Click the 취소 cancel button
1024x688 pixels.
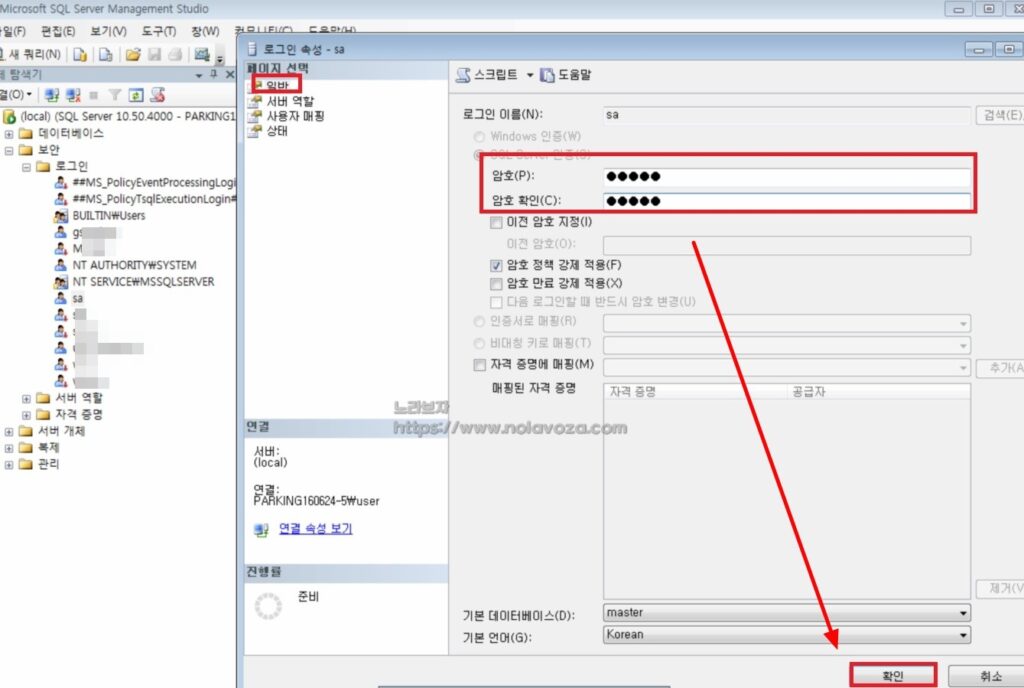[989, 676]
